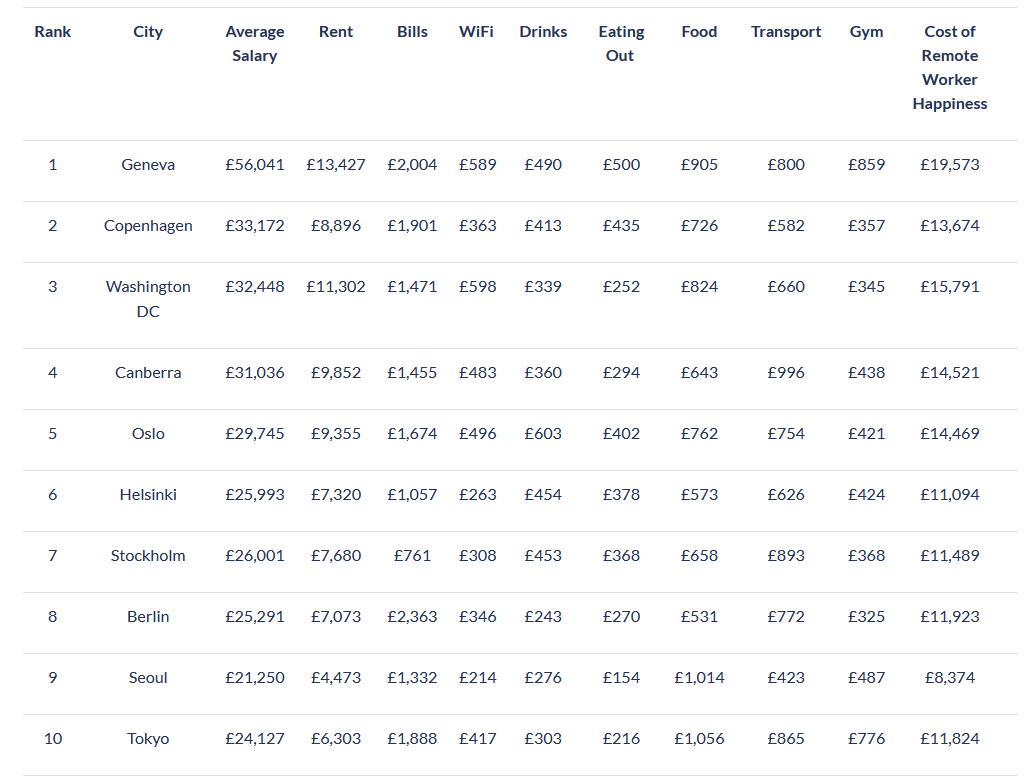The height and width of the screenshot is (781, 1030).
Task: Click the Eating Out column header
Action: pos(621,44)
